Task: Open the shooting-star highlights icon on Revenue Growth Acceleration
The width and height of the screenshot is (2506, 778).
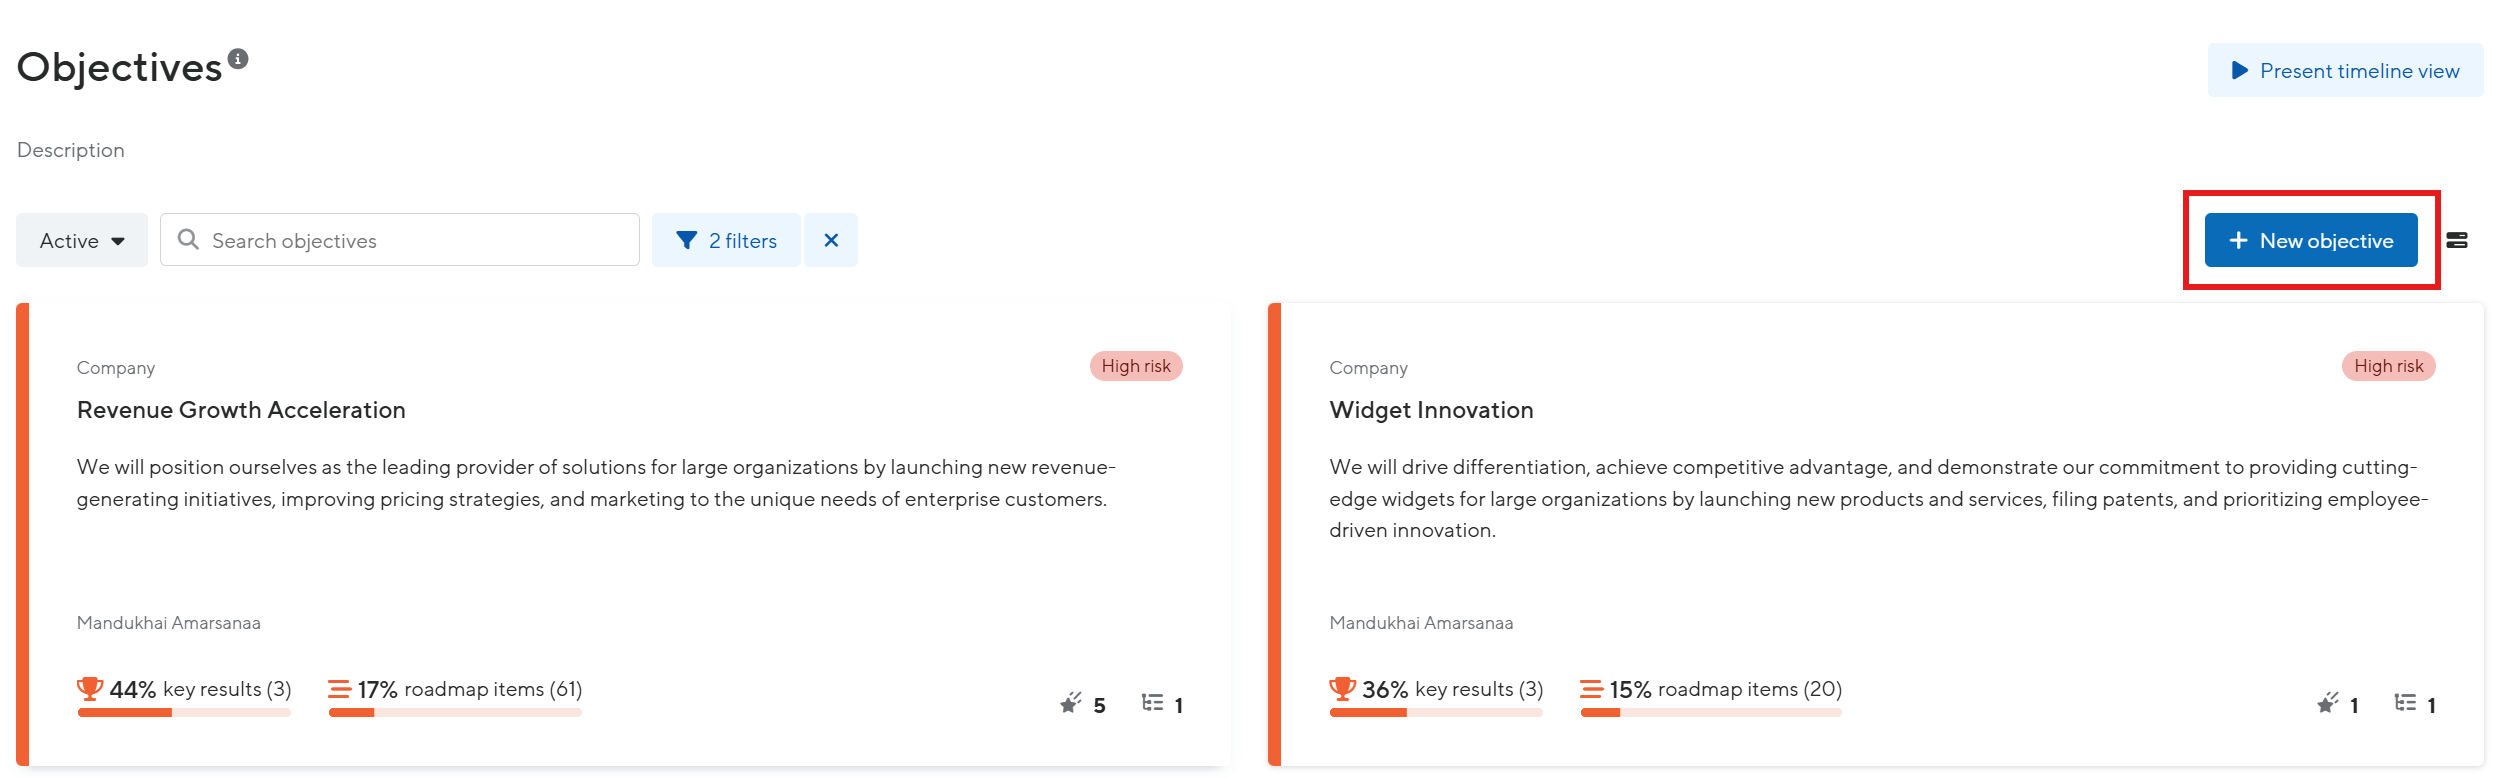Action: coord(1070,703)
